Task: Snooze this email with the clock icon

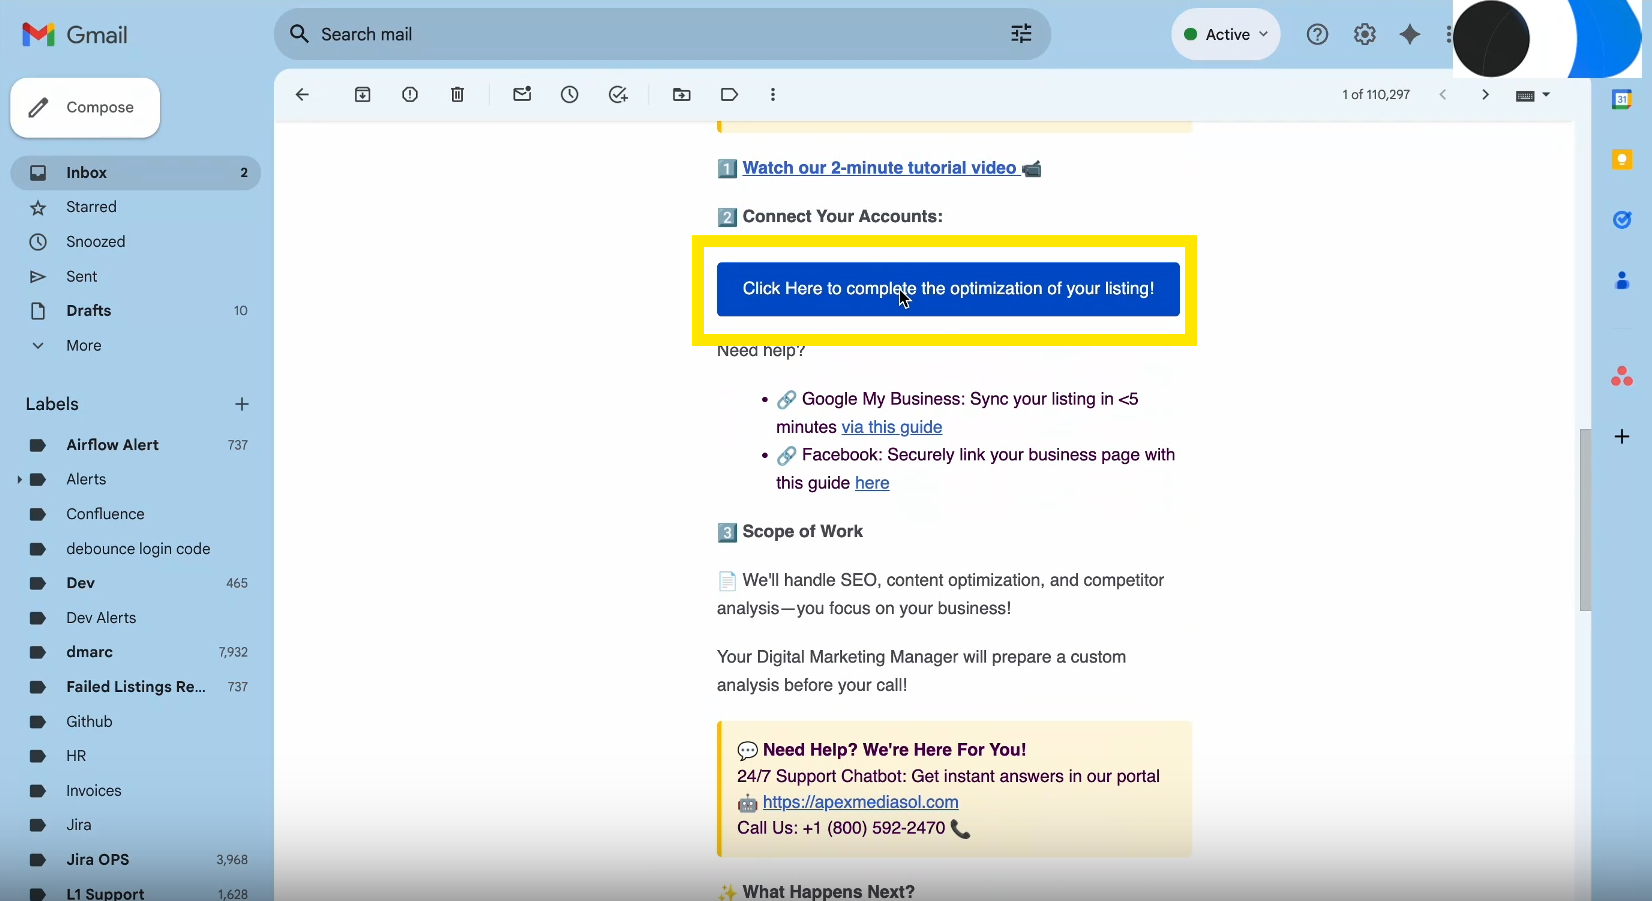Action: (x=570, y=95)
